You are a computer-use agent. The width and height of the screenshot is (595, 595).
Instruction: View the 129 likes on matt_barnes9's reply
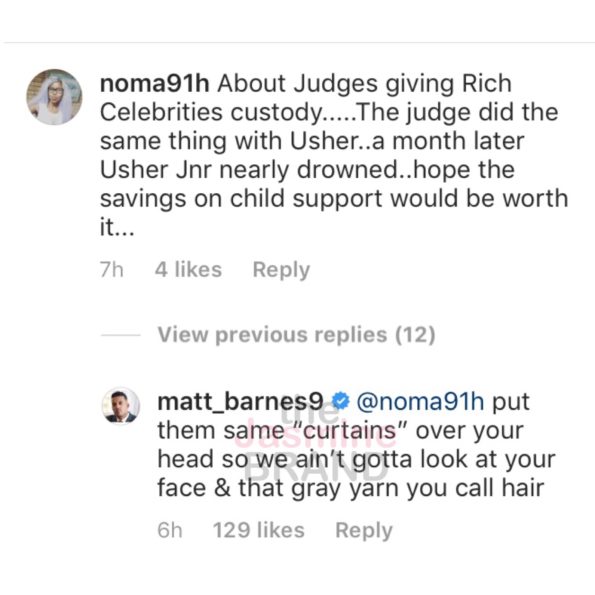point(259,530)
